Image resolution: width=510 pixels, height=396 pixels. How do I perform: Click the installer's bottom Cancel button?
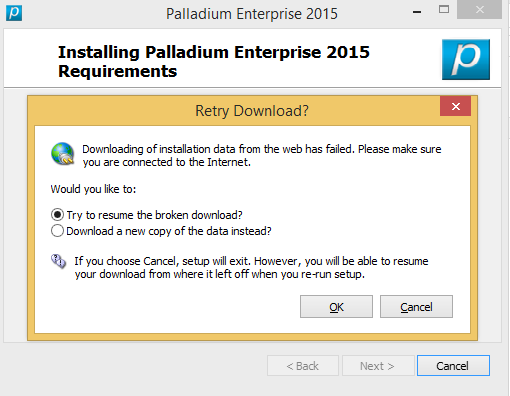[453, 366]
